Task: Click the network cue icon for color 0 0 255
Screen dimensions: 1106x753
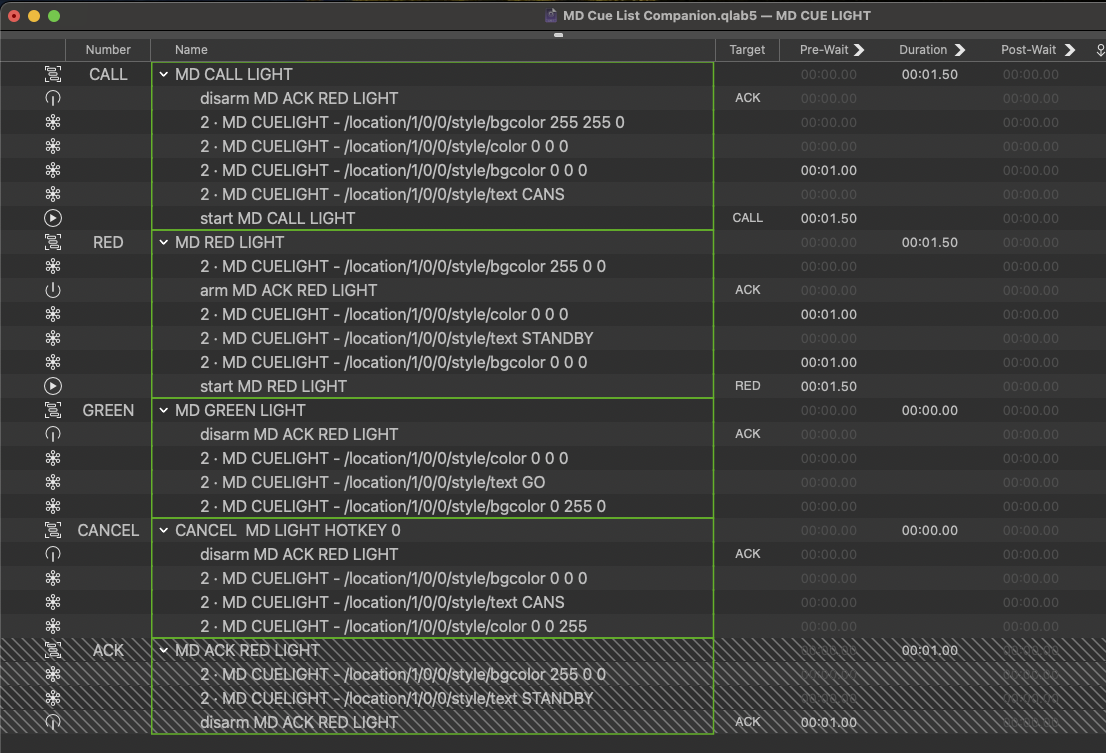Action: 53,626
